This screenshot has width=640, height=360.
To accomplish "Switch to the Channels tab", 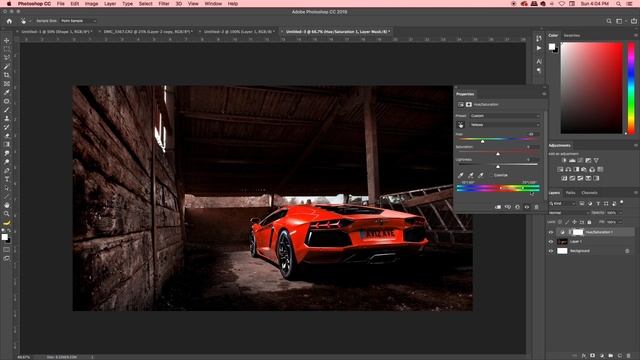I will click(589, 193).
